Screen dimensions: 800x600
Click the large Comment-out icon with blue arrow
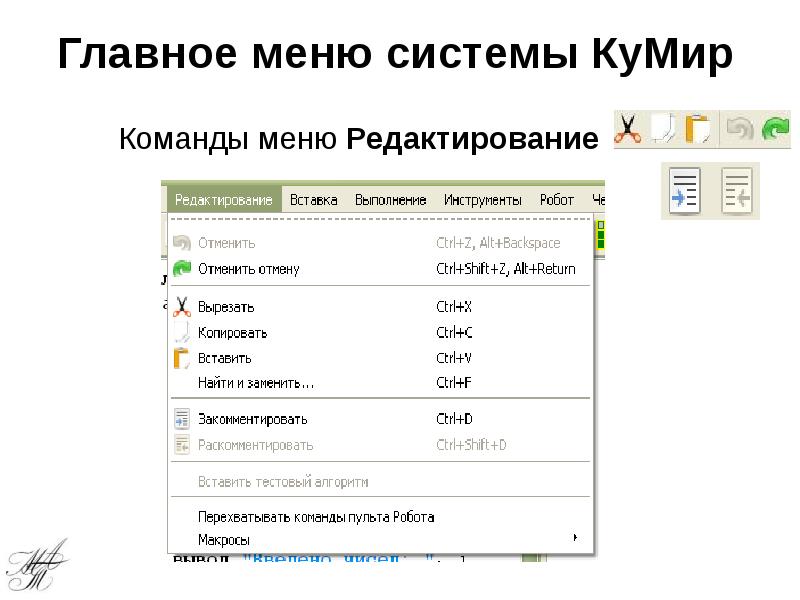coord(685,191)
